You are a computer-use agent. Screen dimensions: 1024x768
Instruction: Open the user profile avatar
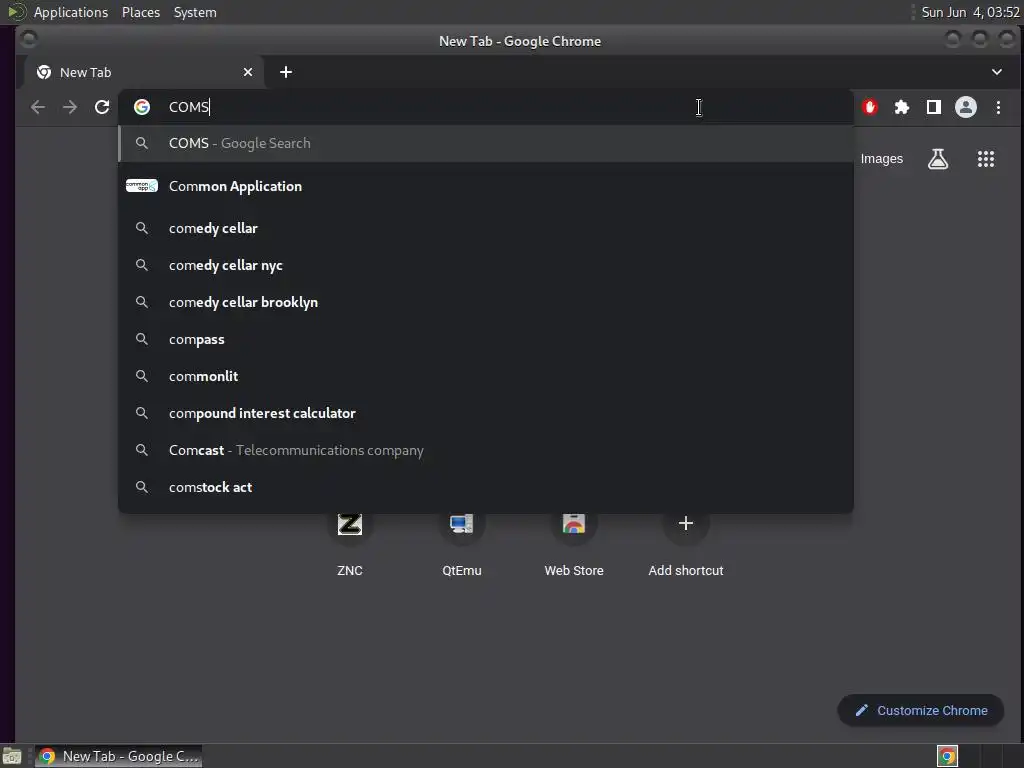(966, 107)
